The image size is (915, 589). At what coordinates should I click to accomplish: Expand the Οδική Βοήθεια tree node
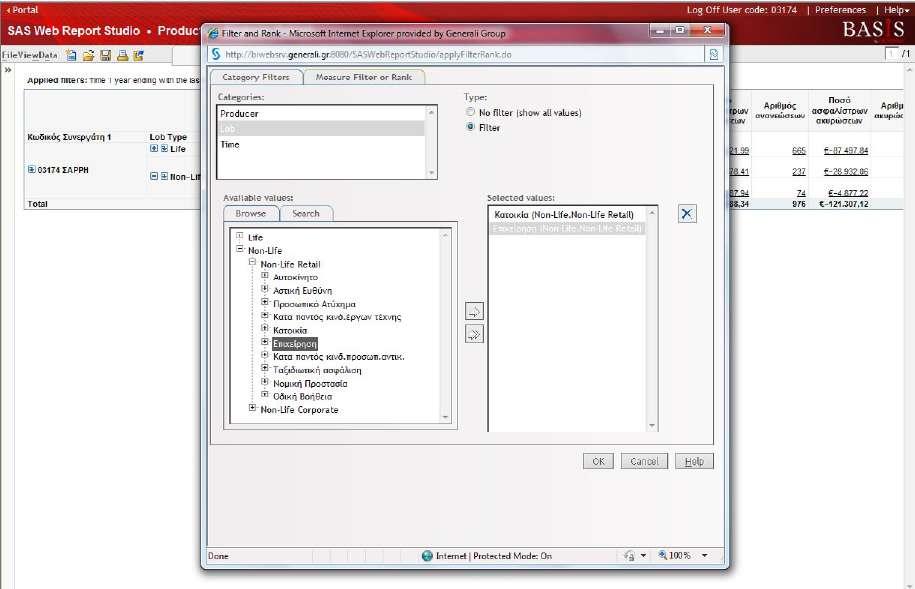(265, 395)
